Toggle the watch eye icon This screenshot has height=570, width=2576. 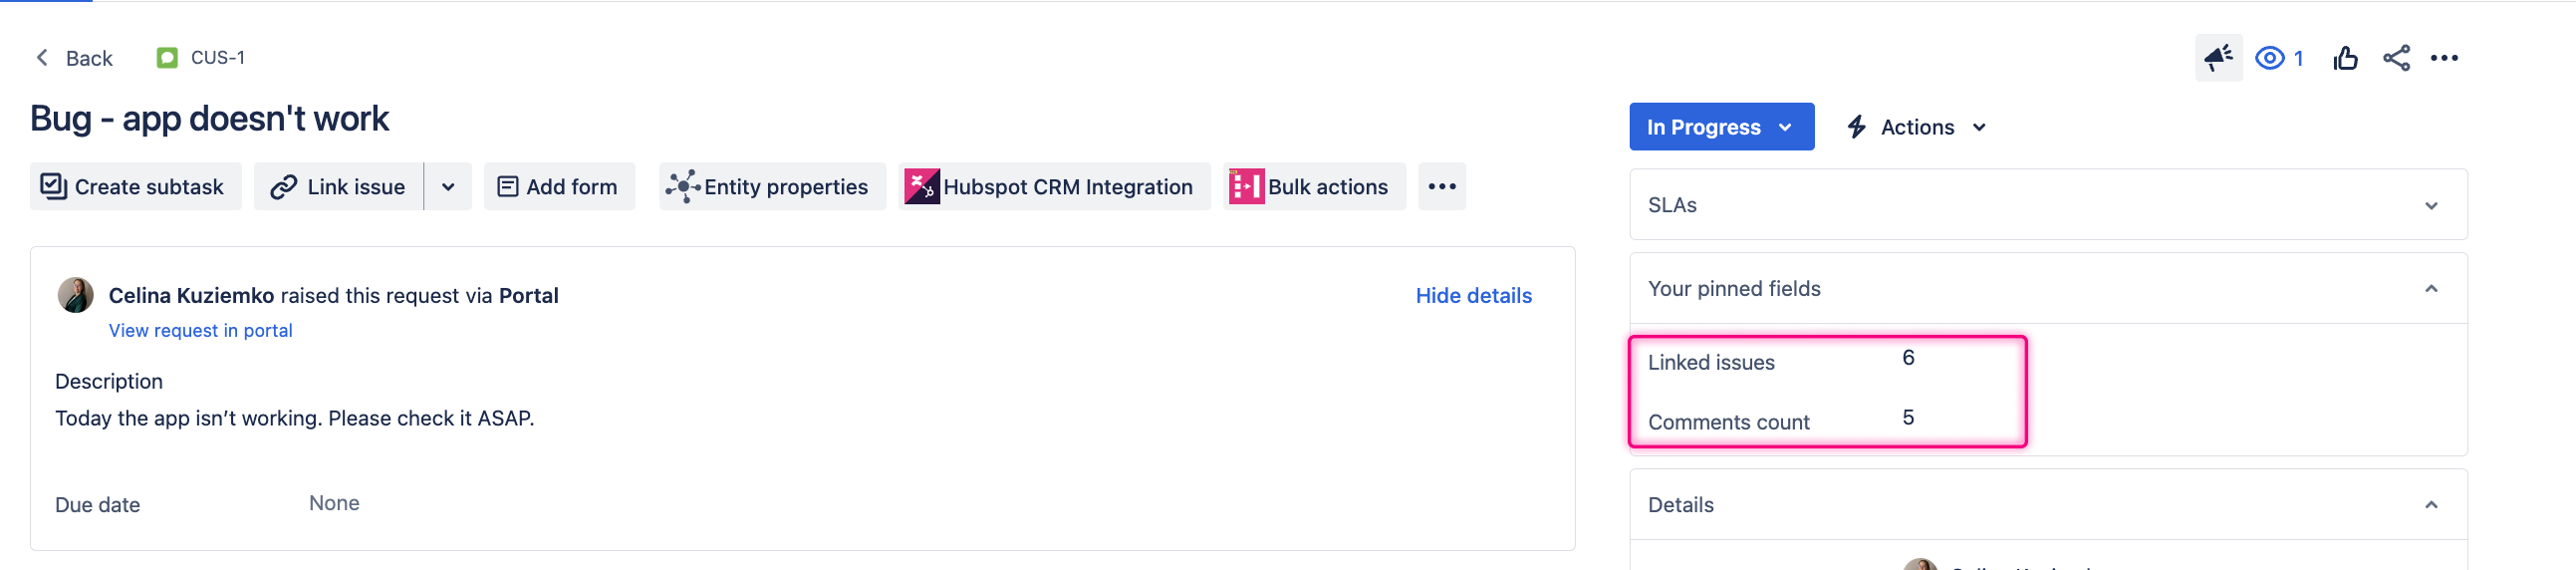tap(2270, 58)
